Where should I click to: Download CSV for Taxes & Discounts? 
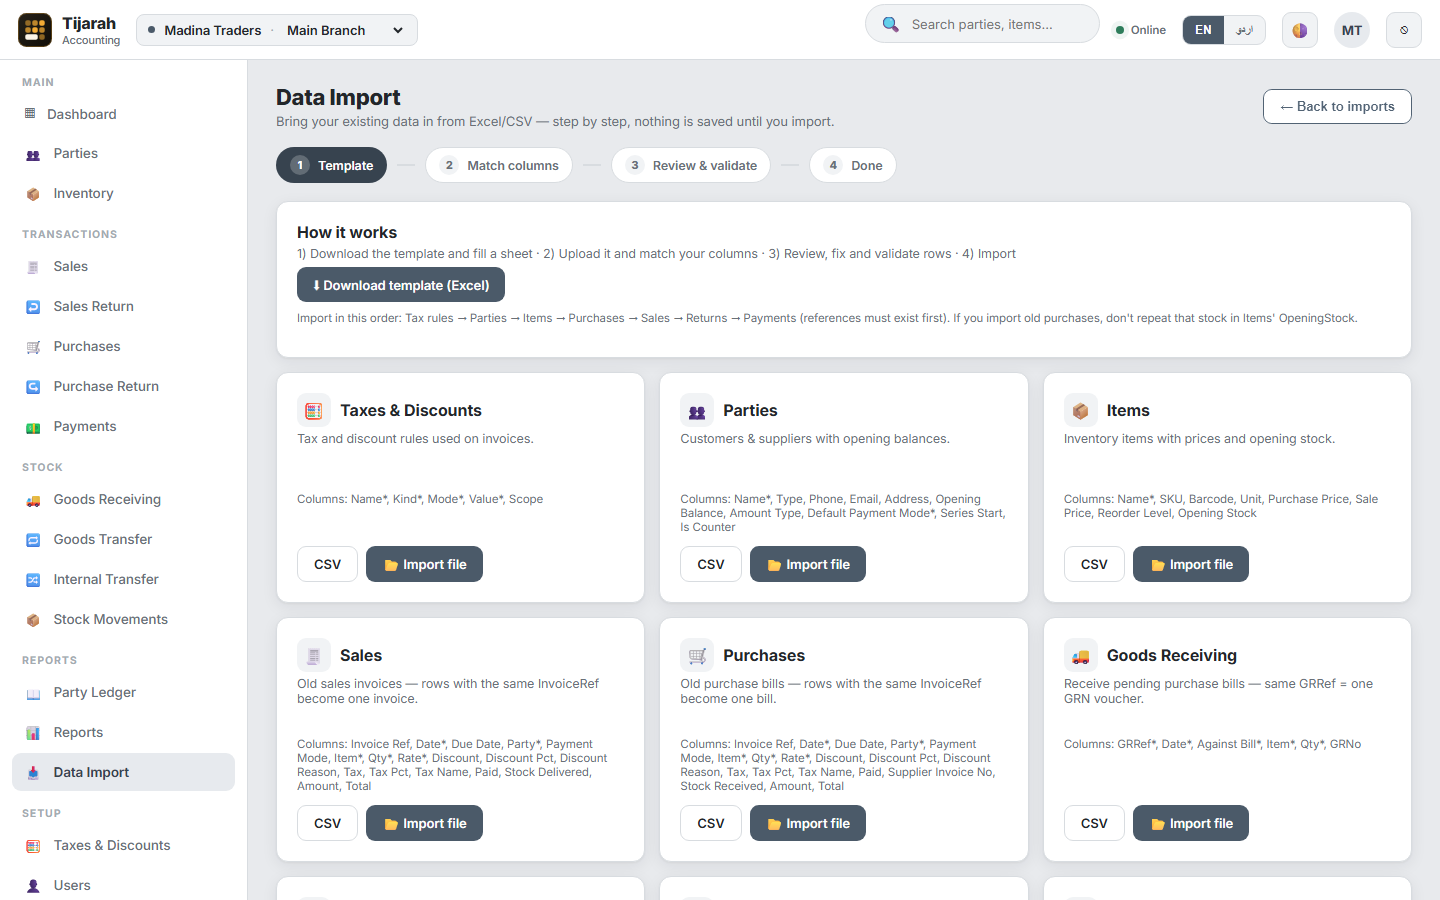tap(327, 564)
